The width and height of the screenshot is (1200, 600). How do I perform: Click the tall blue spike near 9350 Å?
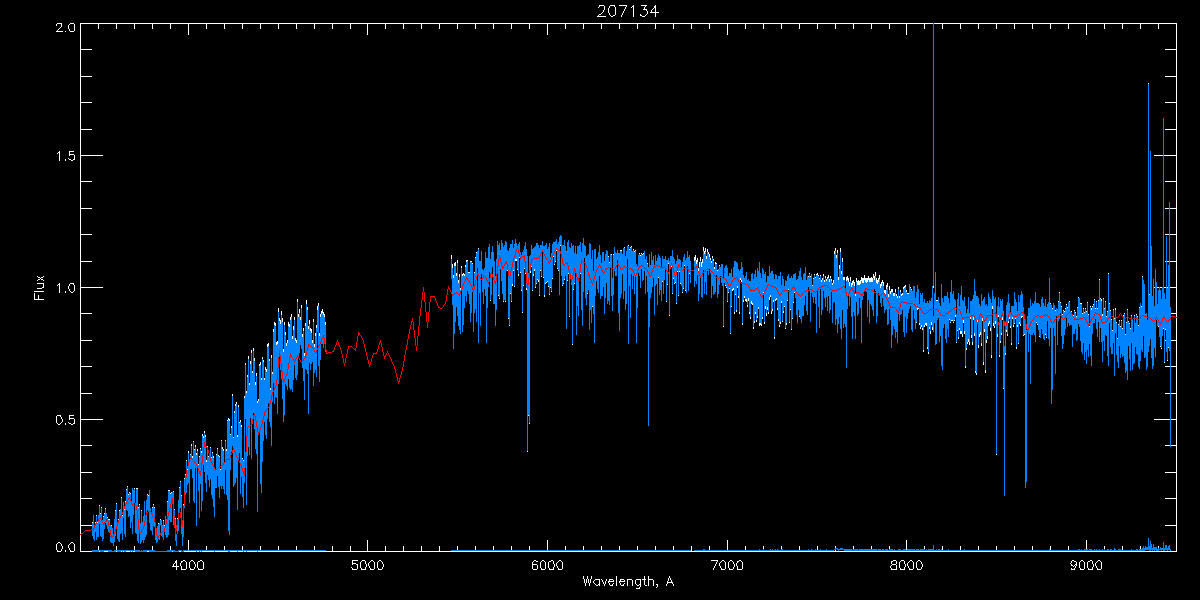click(1148, 150)
